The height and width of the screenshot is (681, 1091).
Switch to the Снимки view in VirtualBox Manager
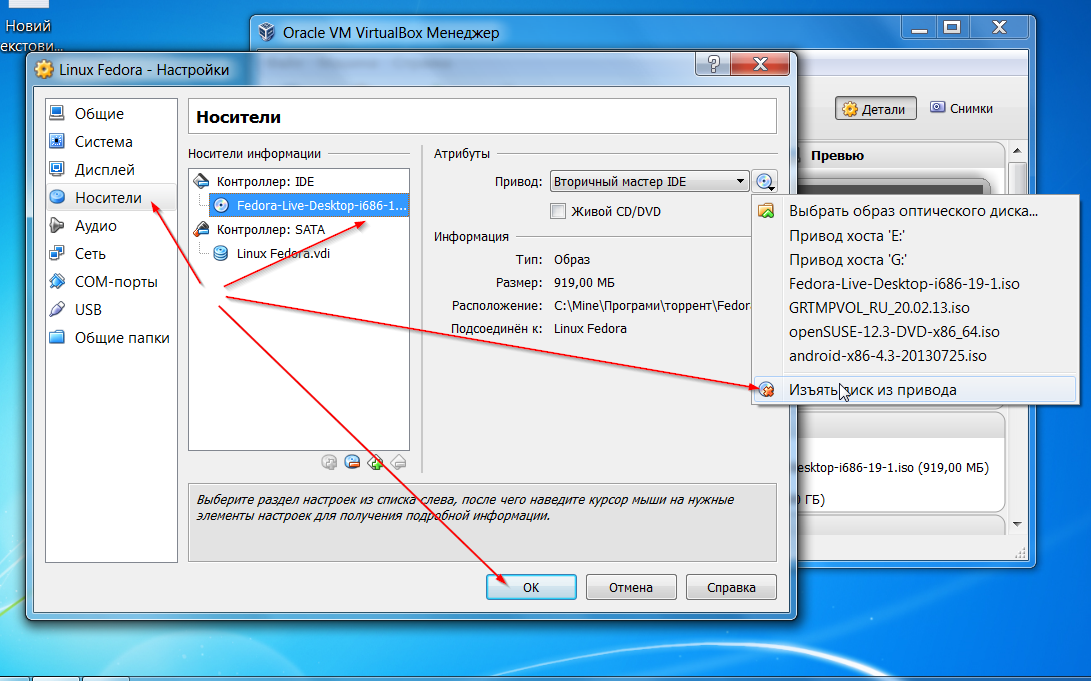point(960,109)
